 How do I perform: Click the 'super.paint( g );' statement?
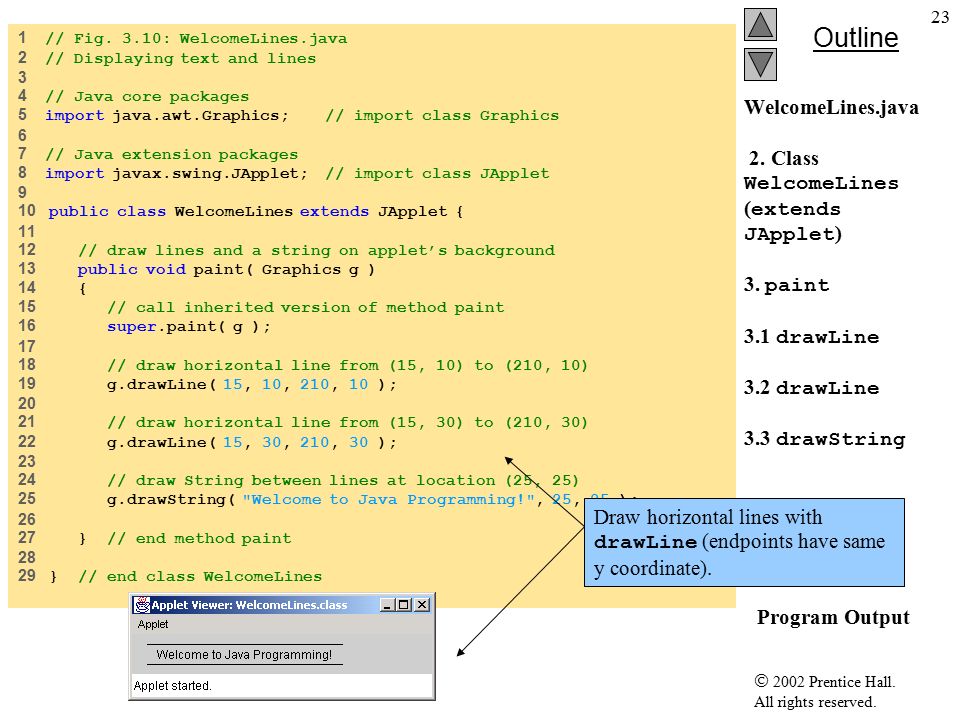pyautogui.click(x=189, y=326)
